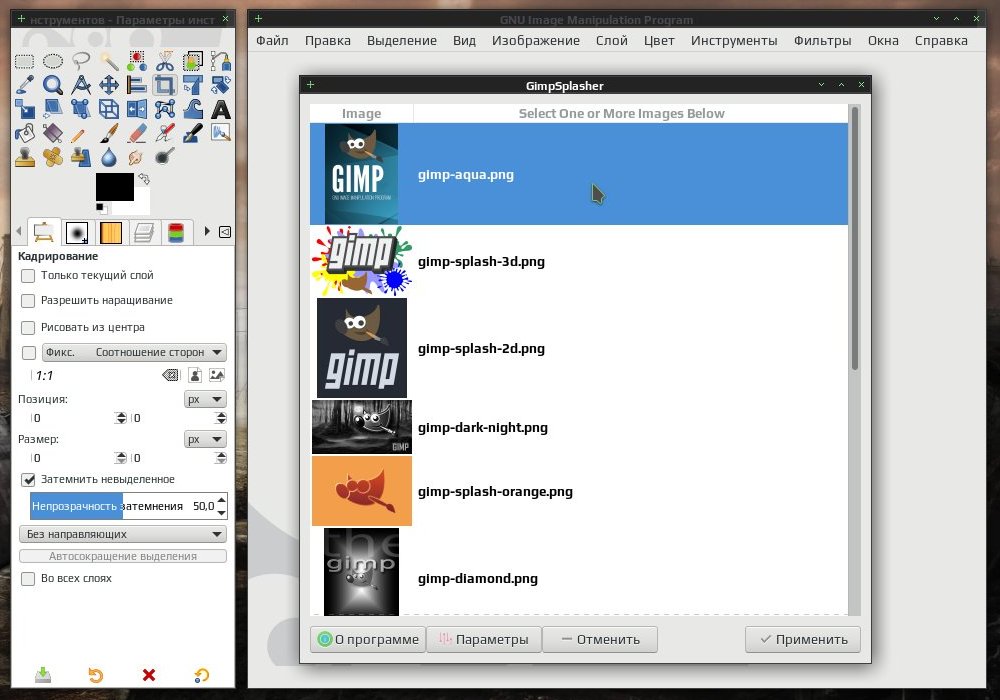Open the Файл menu

(272, 41)
